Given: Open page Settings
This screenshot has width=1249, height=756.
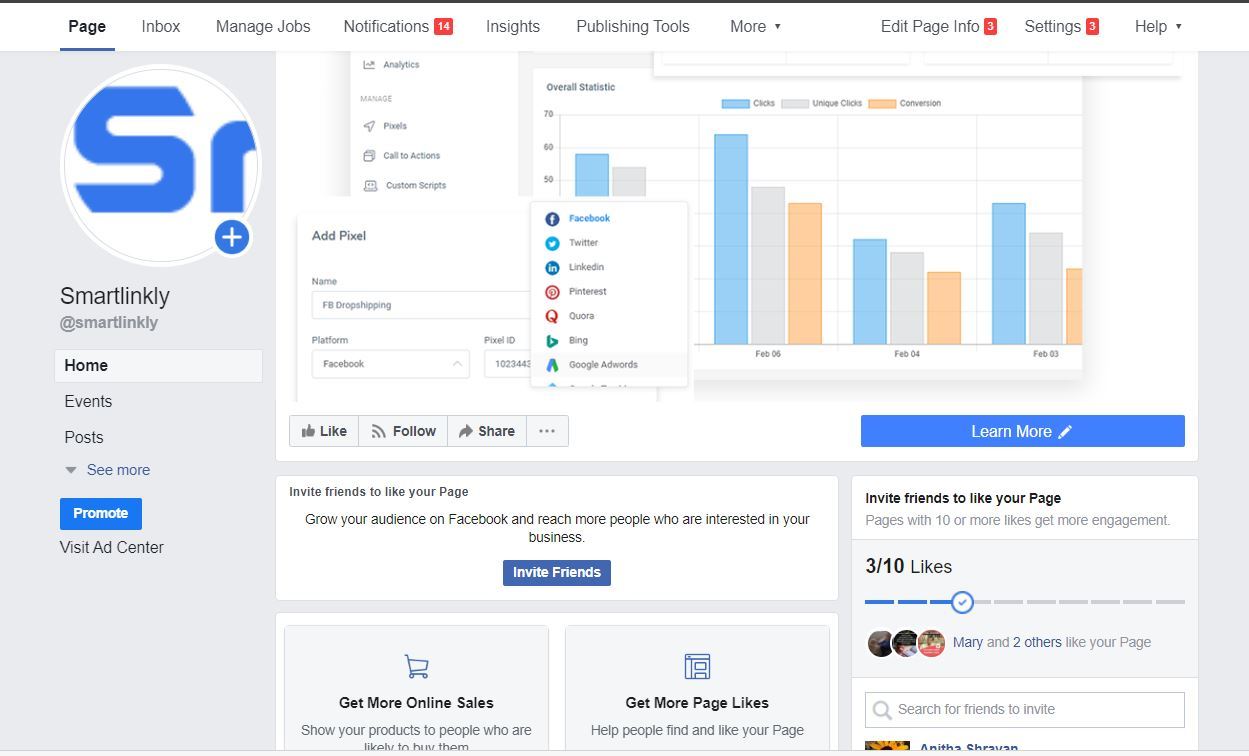Looking at the screenshot, I should (1062, 27).
